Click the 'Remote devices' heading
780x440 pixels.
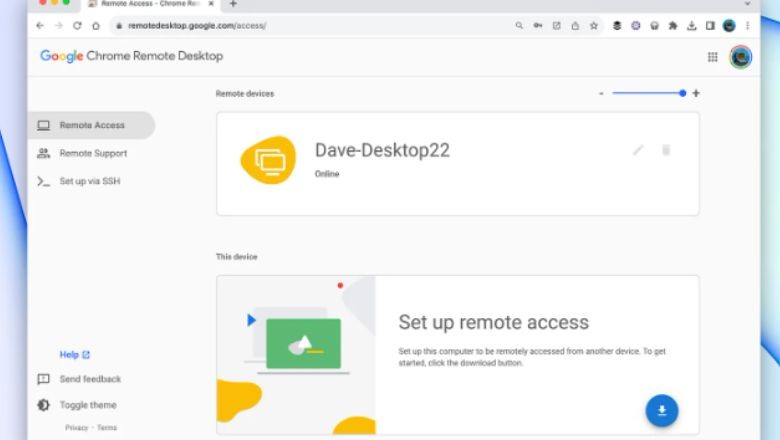[x=245, y=93]
